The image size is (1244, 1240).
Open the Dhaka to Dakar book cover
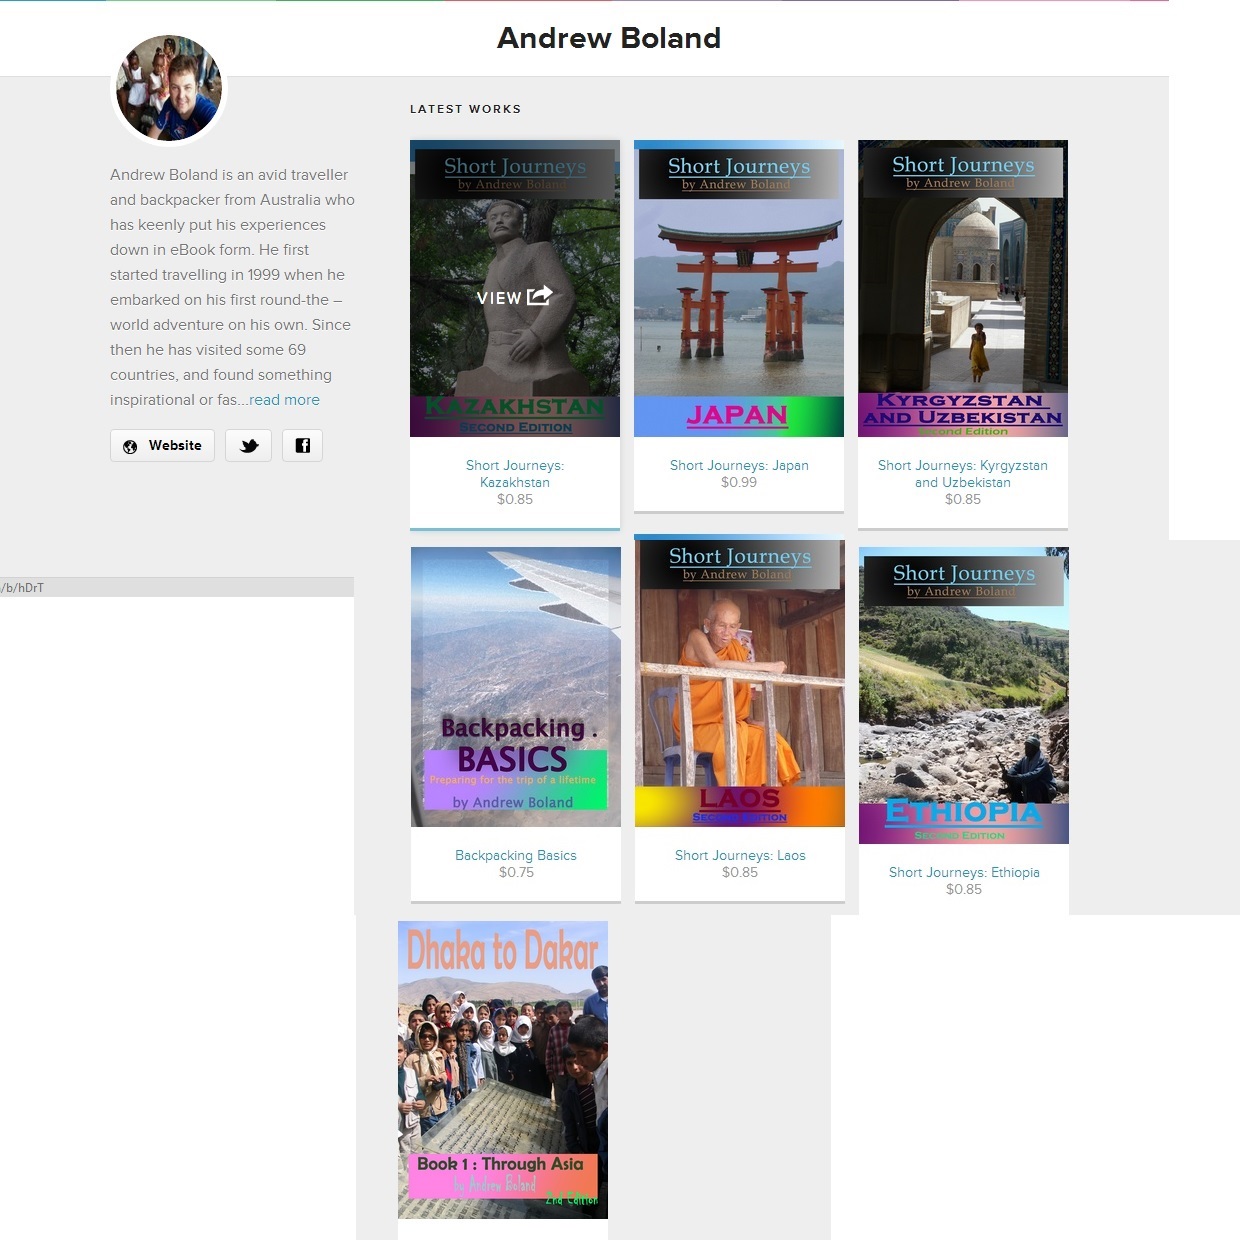502,1069
